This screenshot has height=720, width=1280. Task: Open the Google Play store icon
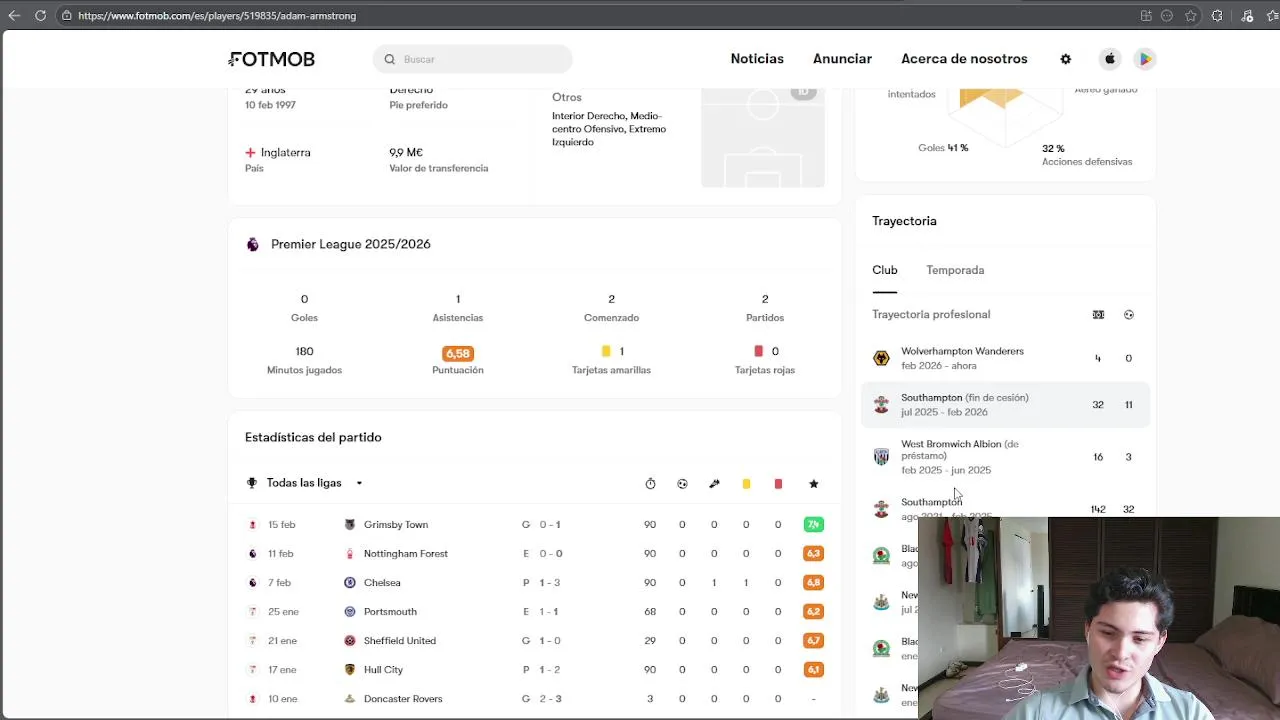click(x=1146, y=59)
